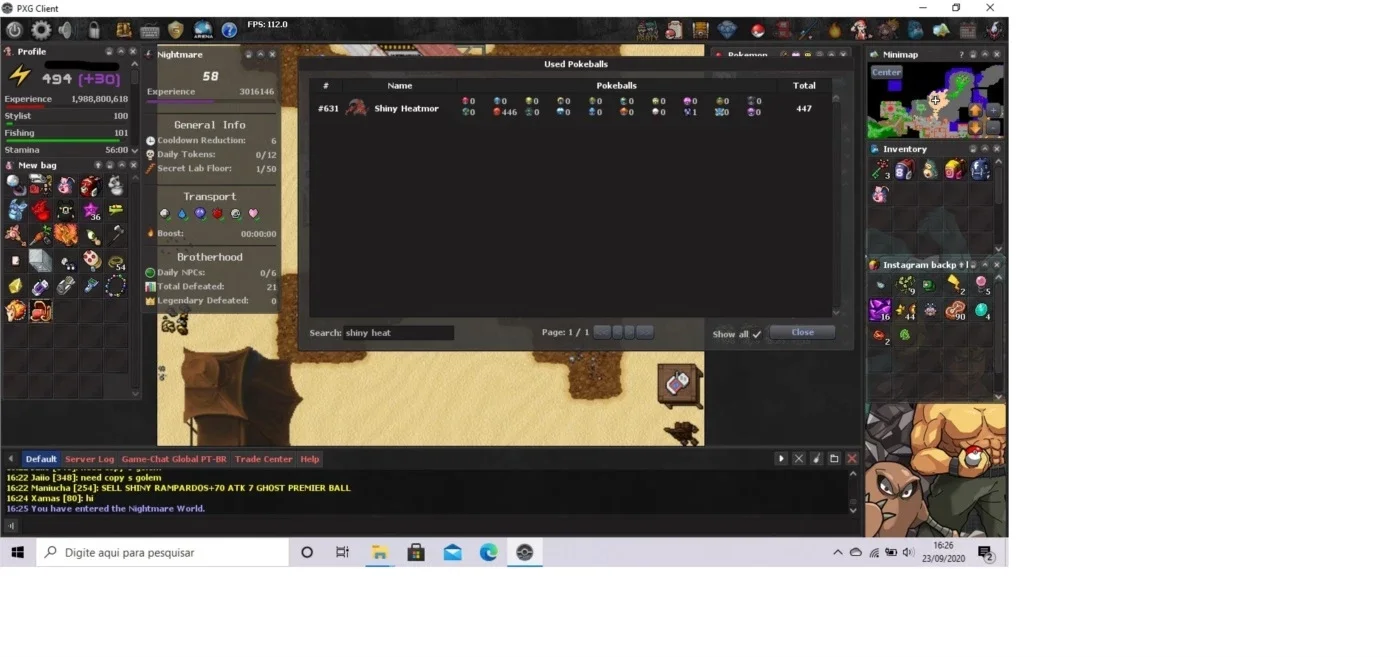Click the padlock icon in top toolbar
The width and height of the screenshot is (1400, 657).
tap(94, 31)
